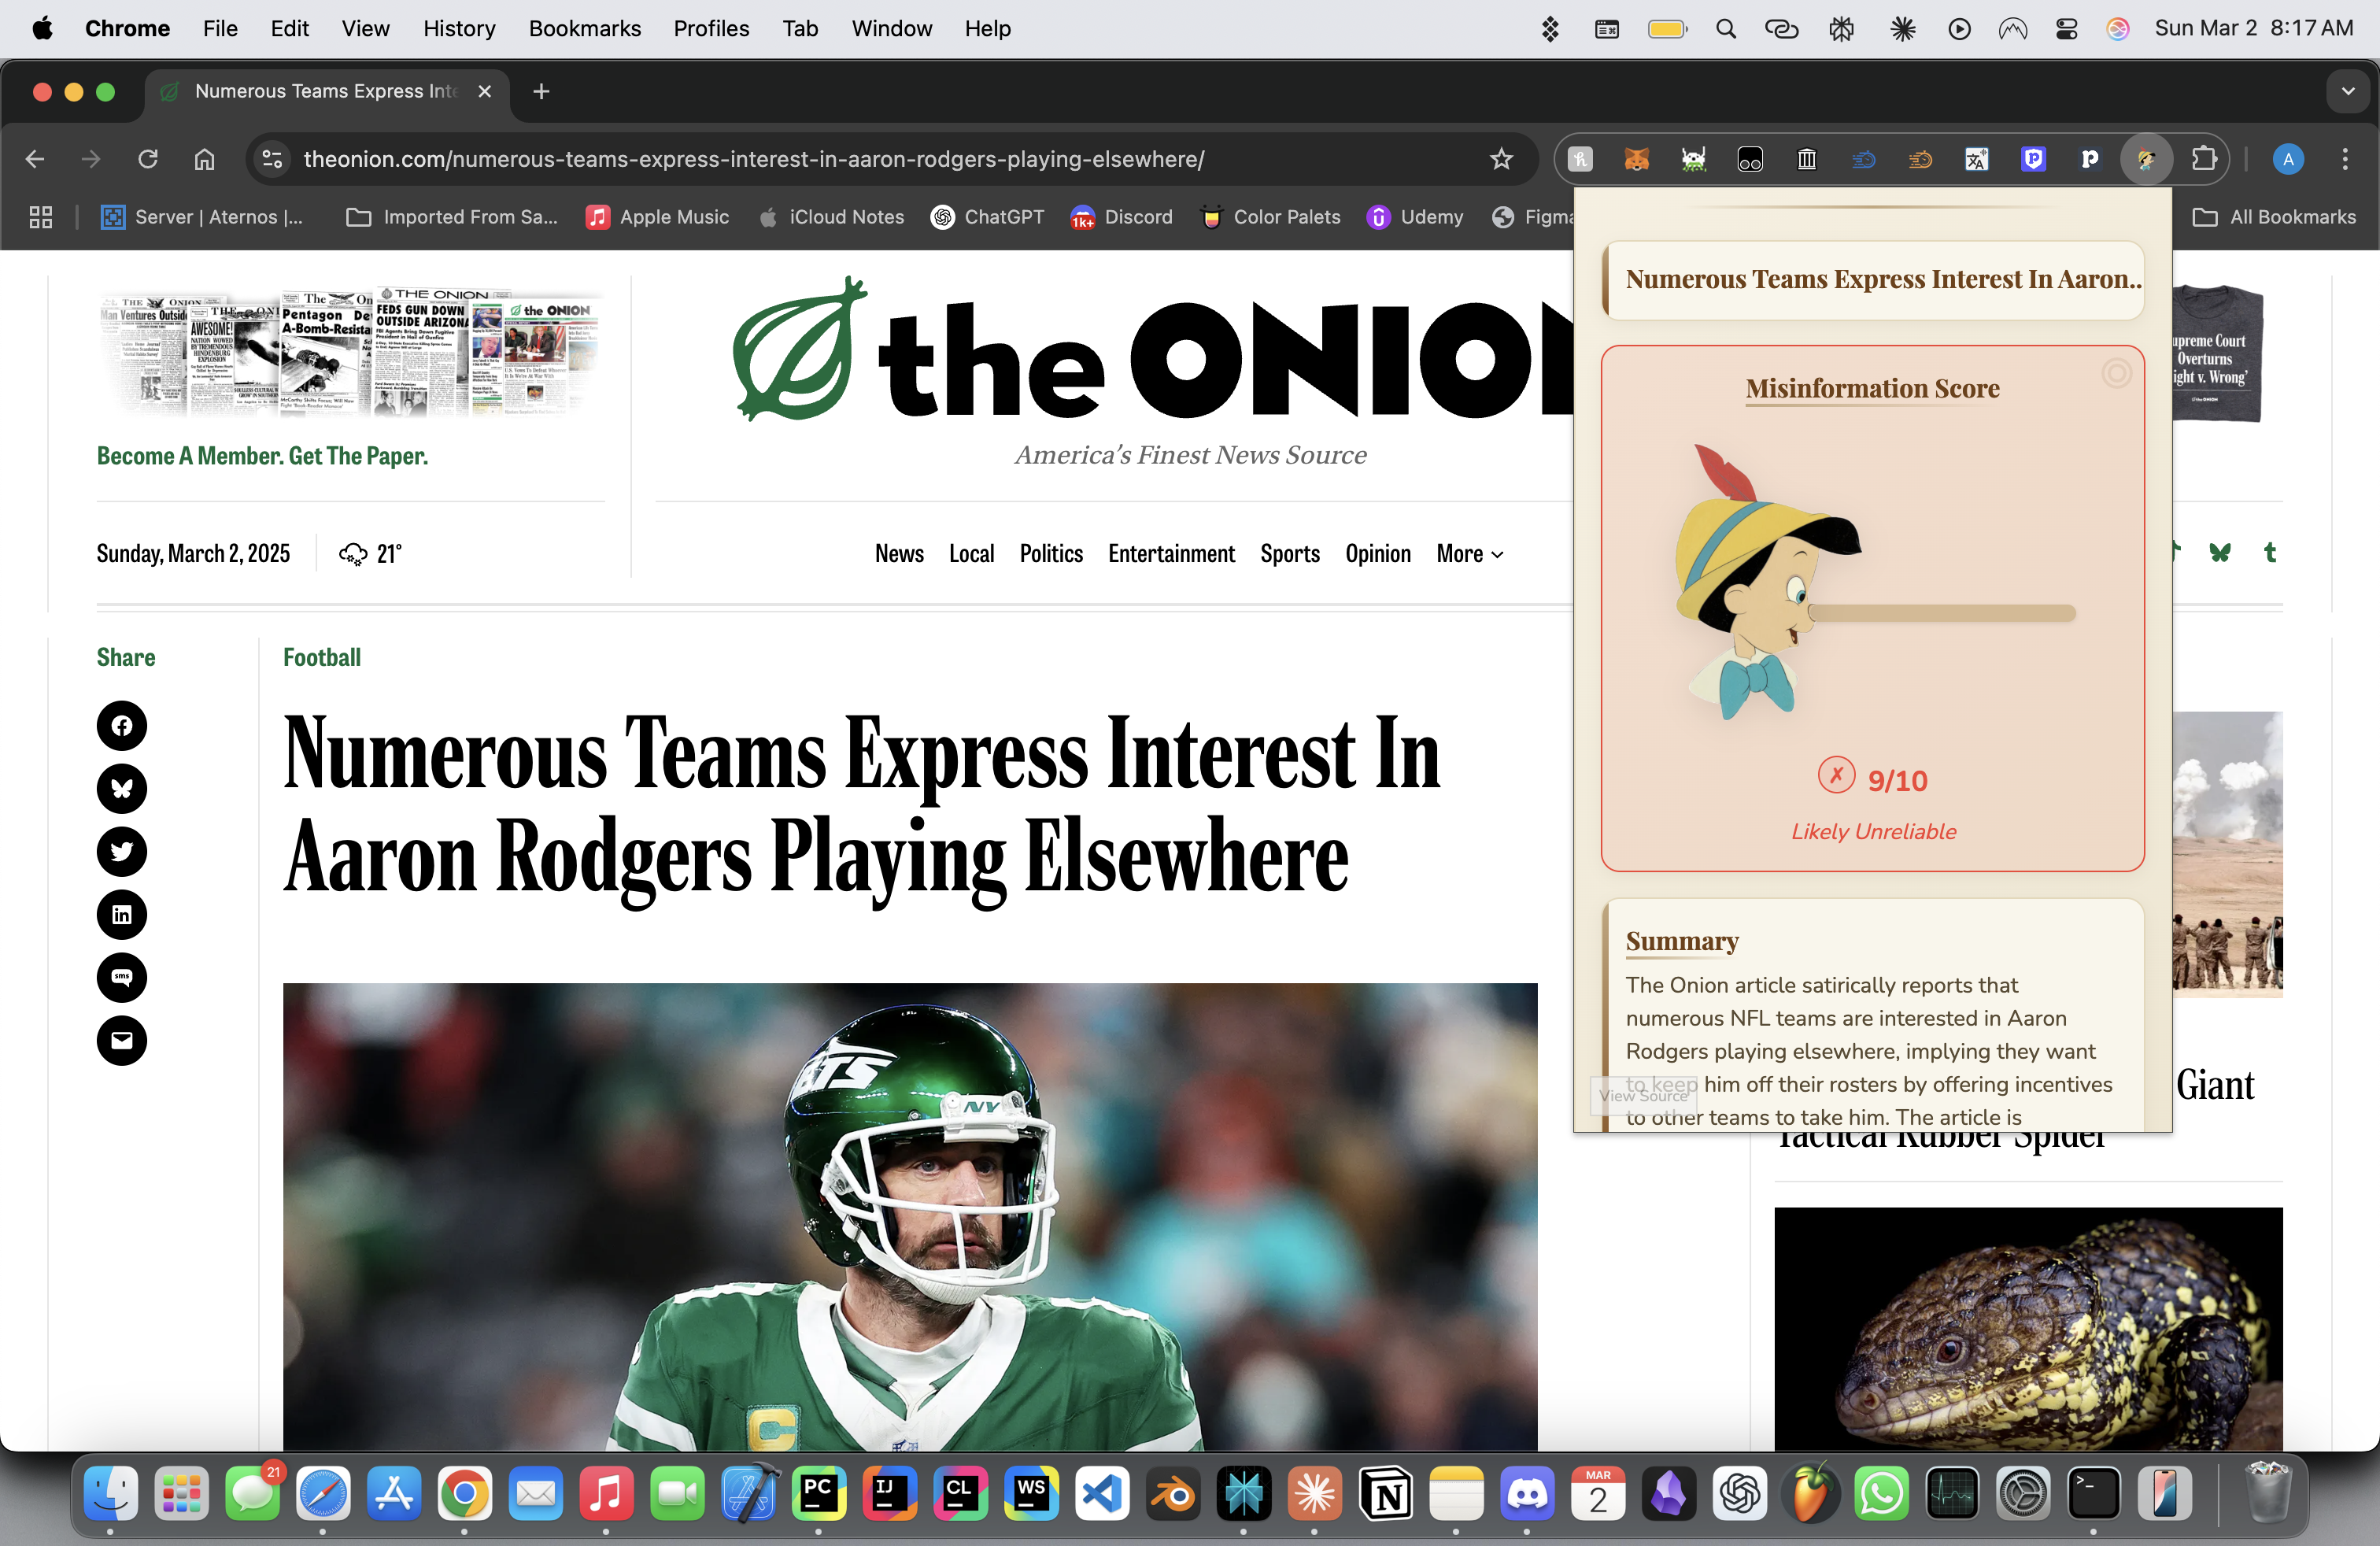
Task: Bookmark this page with the star icon
Action: point(1501,159)
